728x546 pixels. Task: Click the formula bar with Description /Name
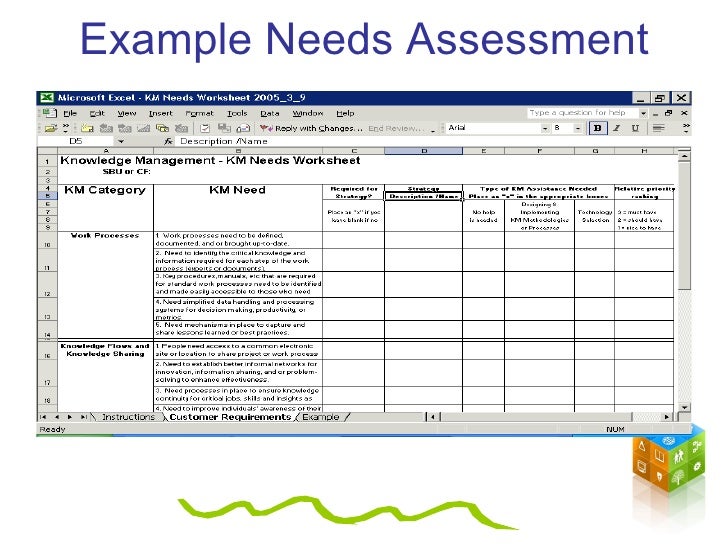(x=432, y=141)
